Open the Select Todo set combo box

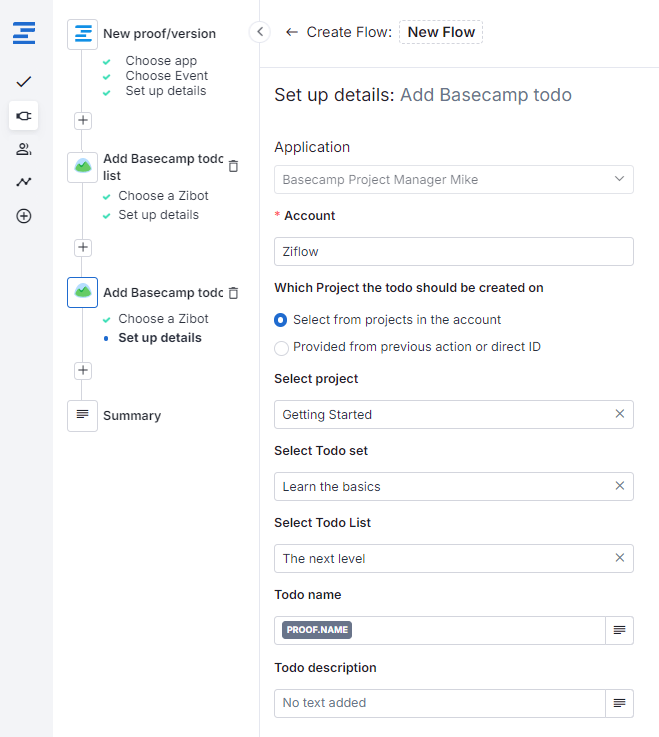pos(440,487)
